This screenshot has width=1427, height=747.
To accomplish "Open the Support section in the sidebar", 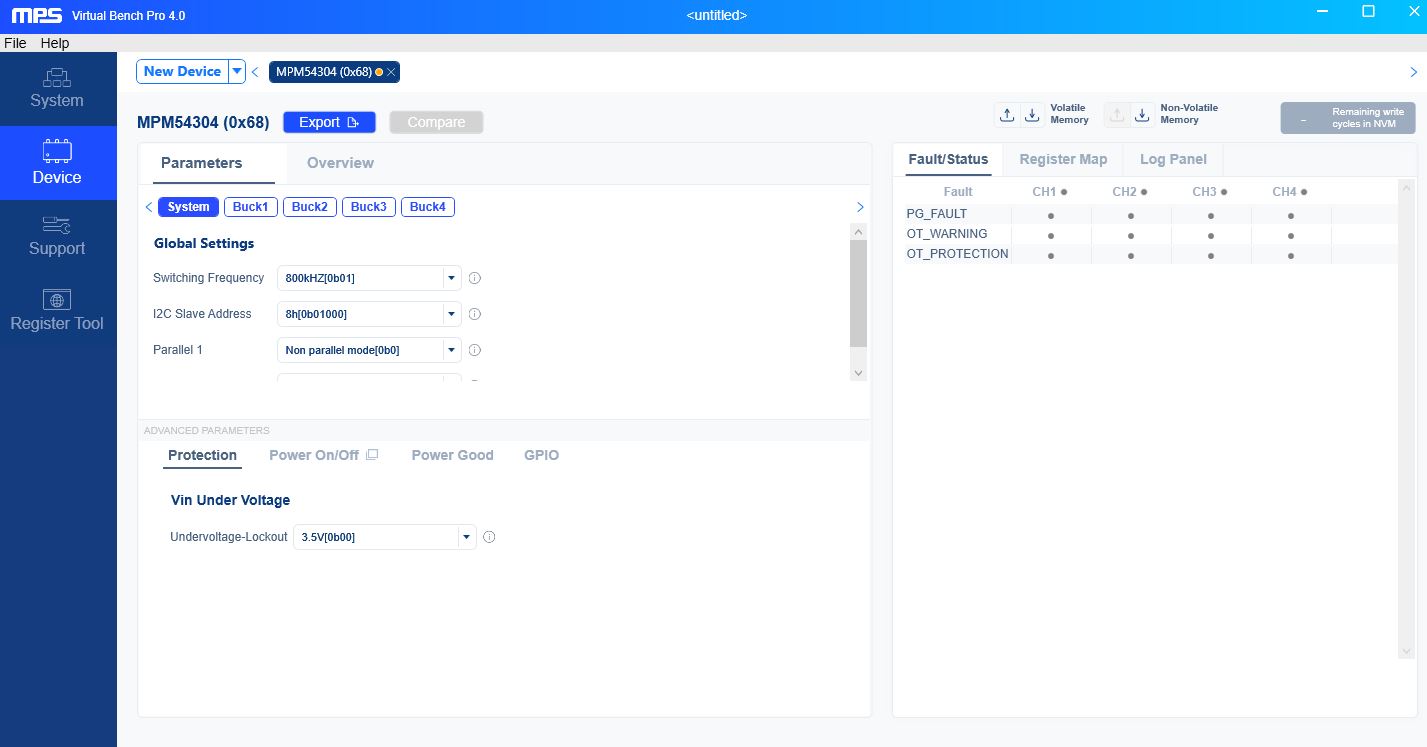I will click(57, 236).
